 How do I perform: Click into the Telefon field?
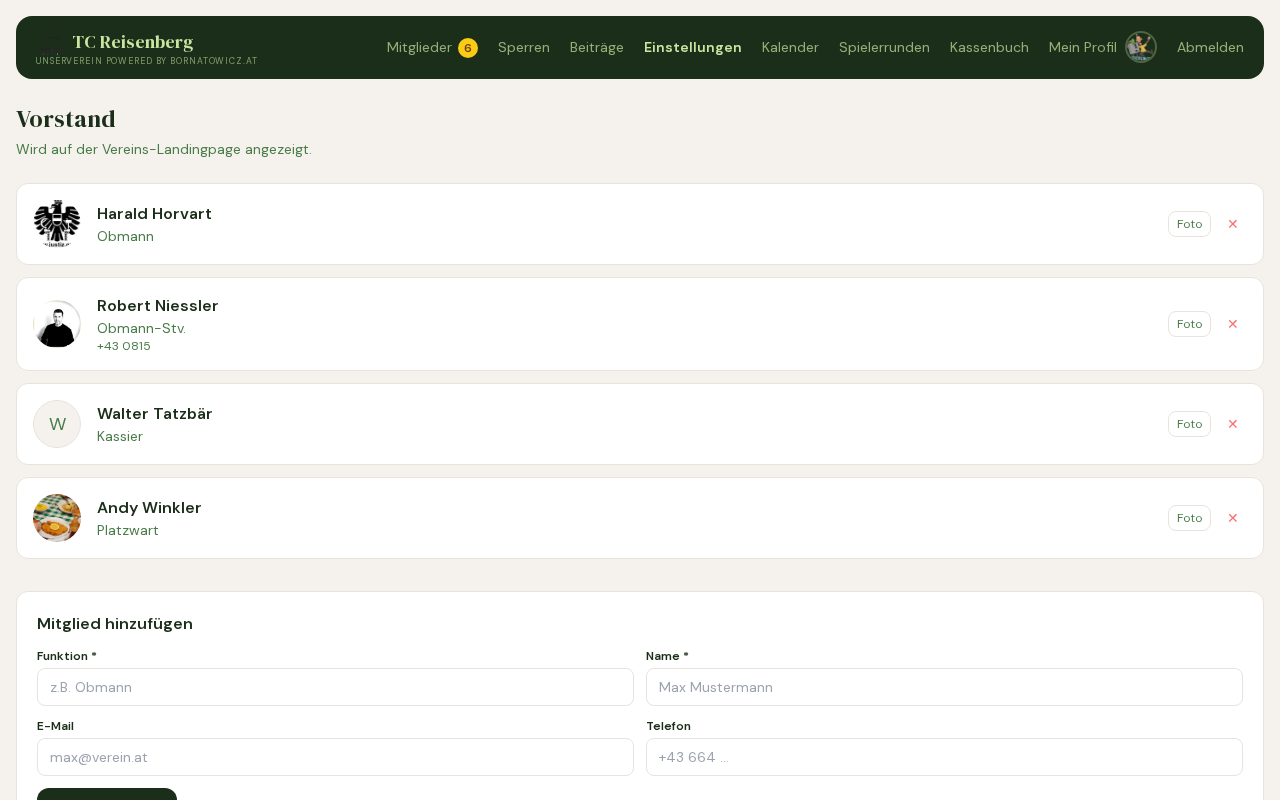pos(944,757)
